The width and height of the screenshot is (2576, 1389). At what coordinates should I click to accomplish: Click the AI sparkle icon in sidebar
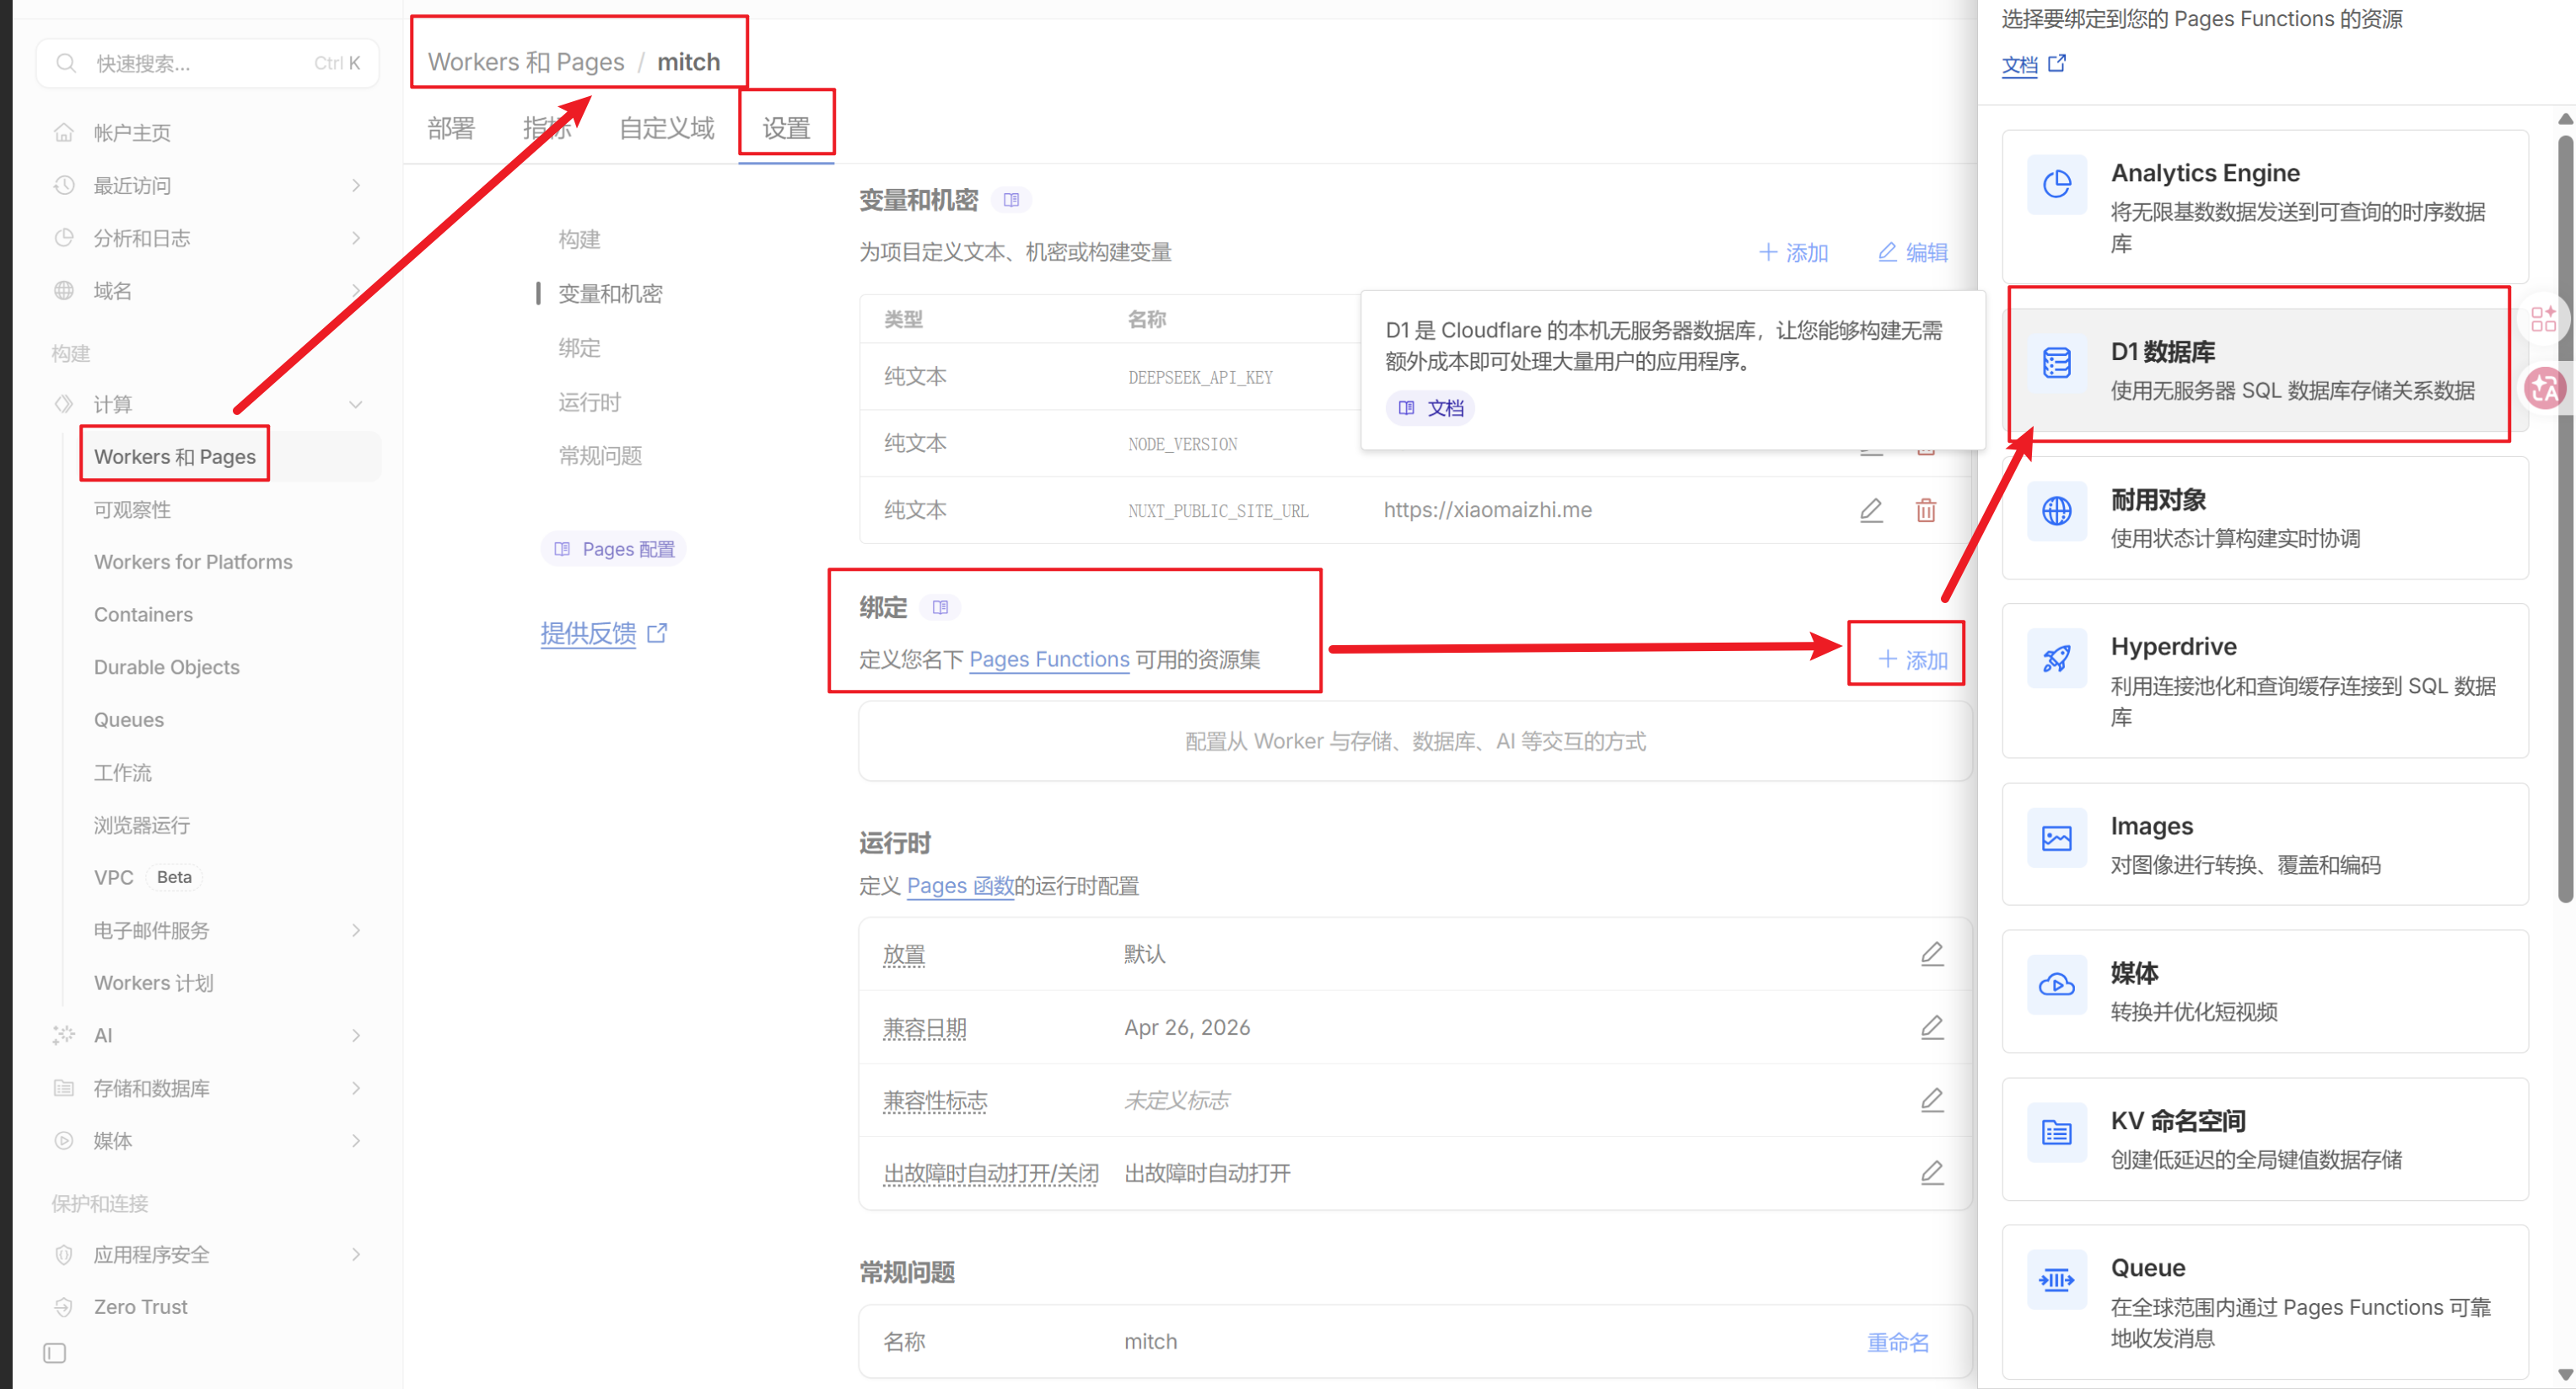pos(64,1035)
